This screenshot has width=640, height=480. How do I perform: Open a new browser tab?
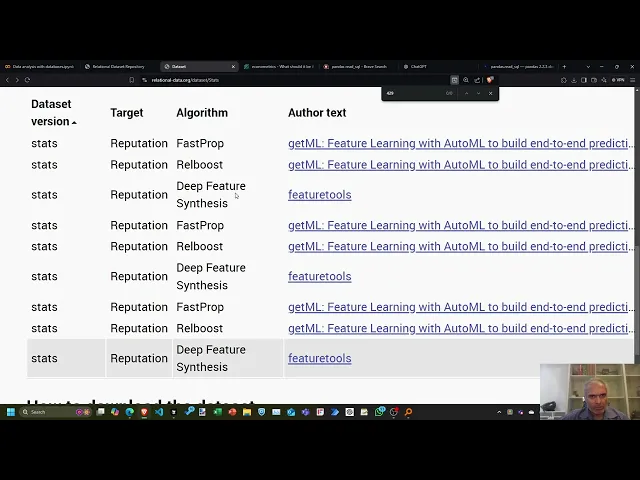pyautogui.click(x=564, y=67)
